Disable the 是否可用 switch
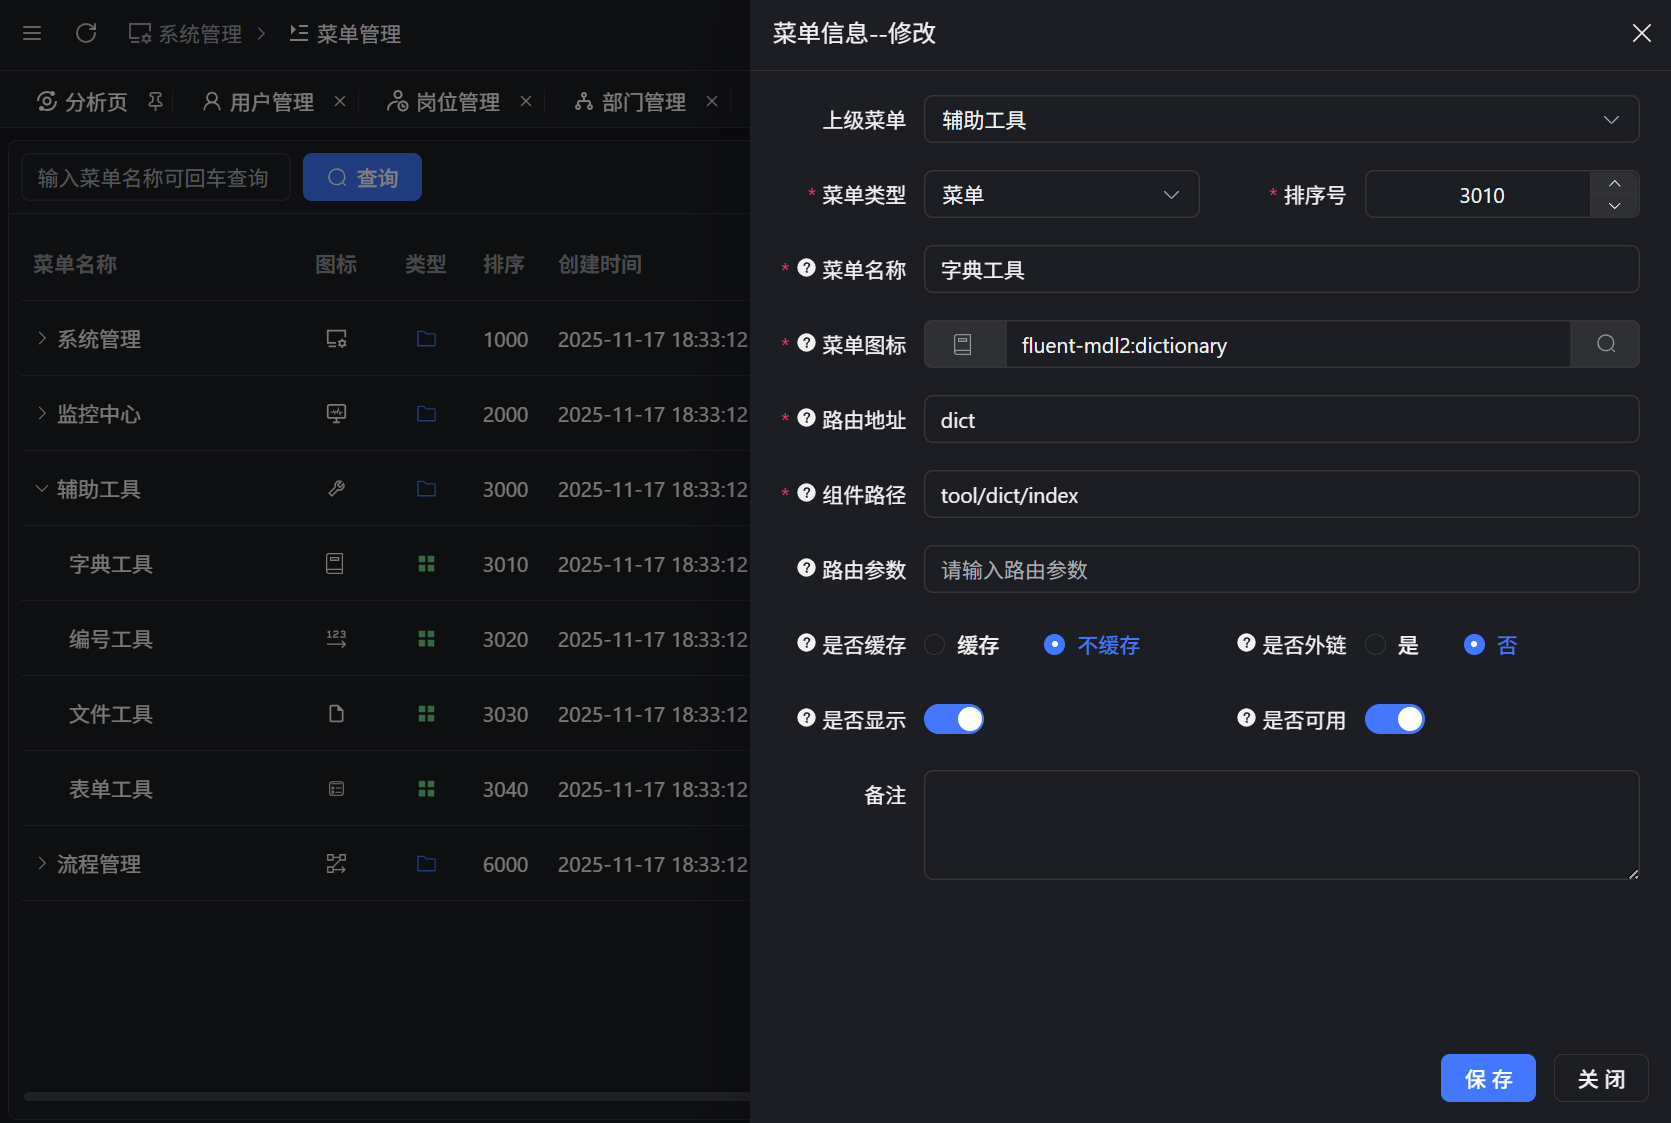The width and height of the screenshot is (1671, 1123). pyautogui.click(x=1394, y=719)
